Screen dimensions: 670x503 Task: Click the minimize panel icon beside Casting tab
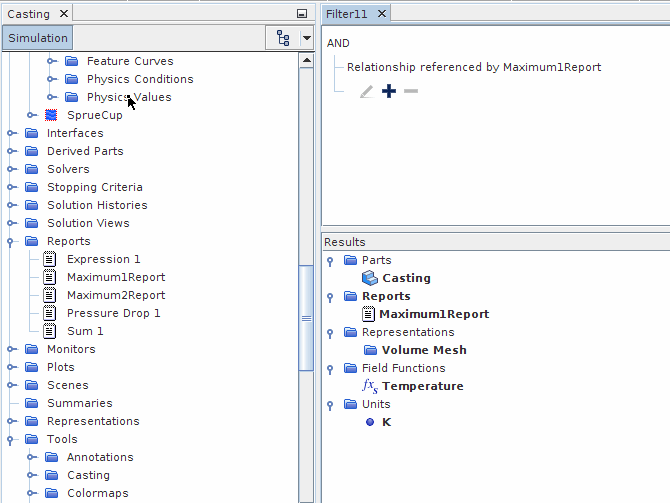click(x=302, y=14)
